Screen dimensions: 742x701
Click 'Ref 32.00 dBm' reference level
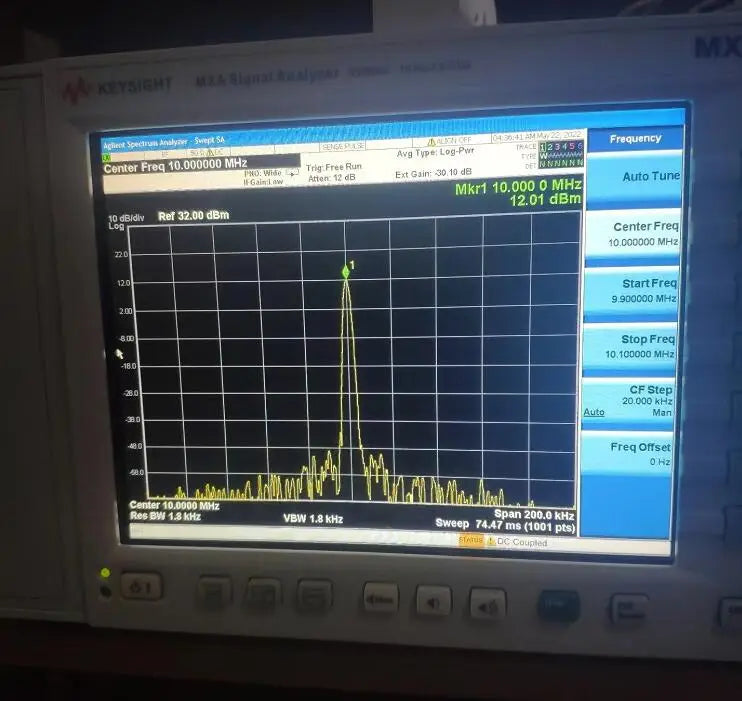pos(194,216)
